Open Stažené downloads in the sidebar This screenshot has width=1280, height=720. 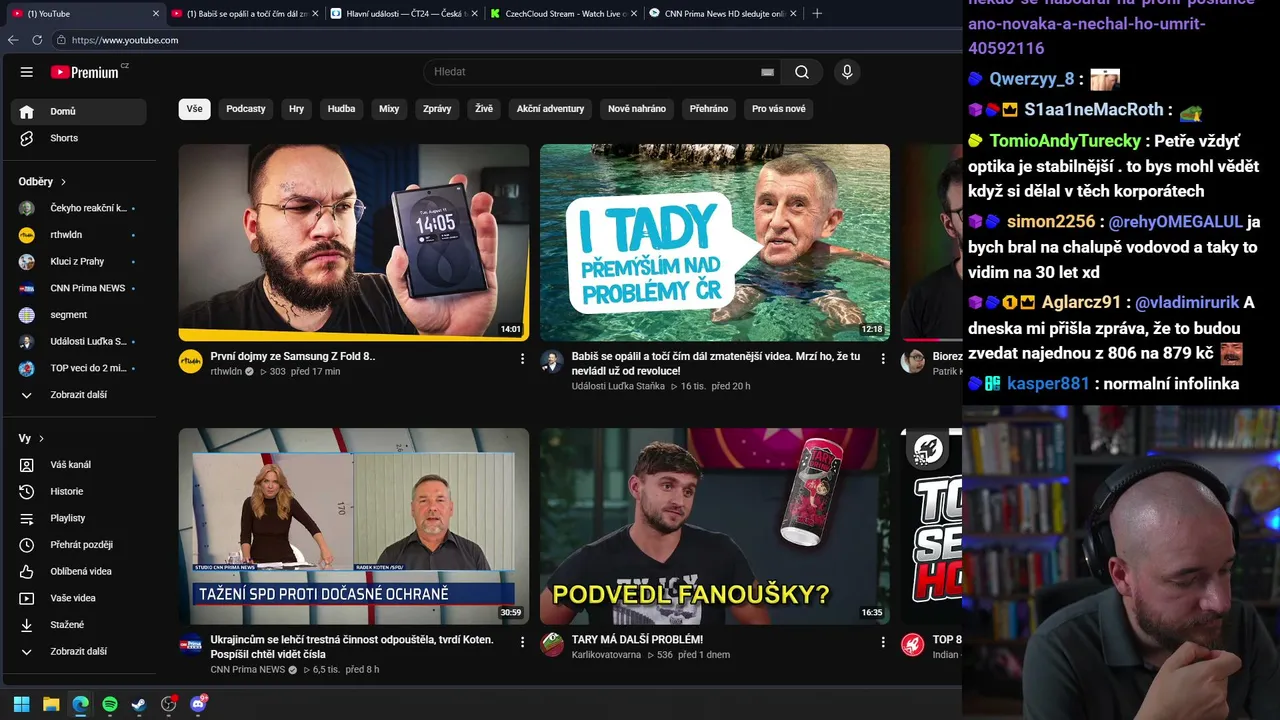click(x=78, y=625)
